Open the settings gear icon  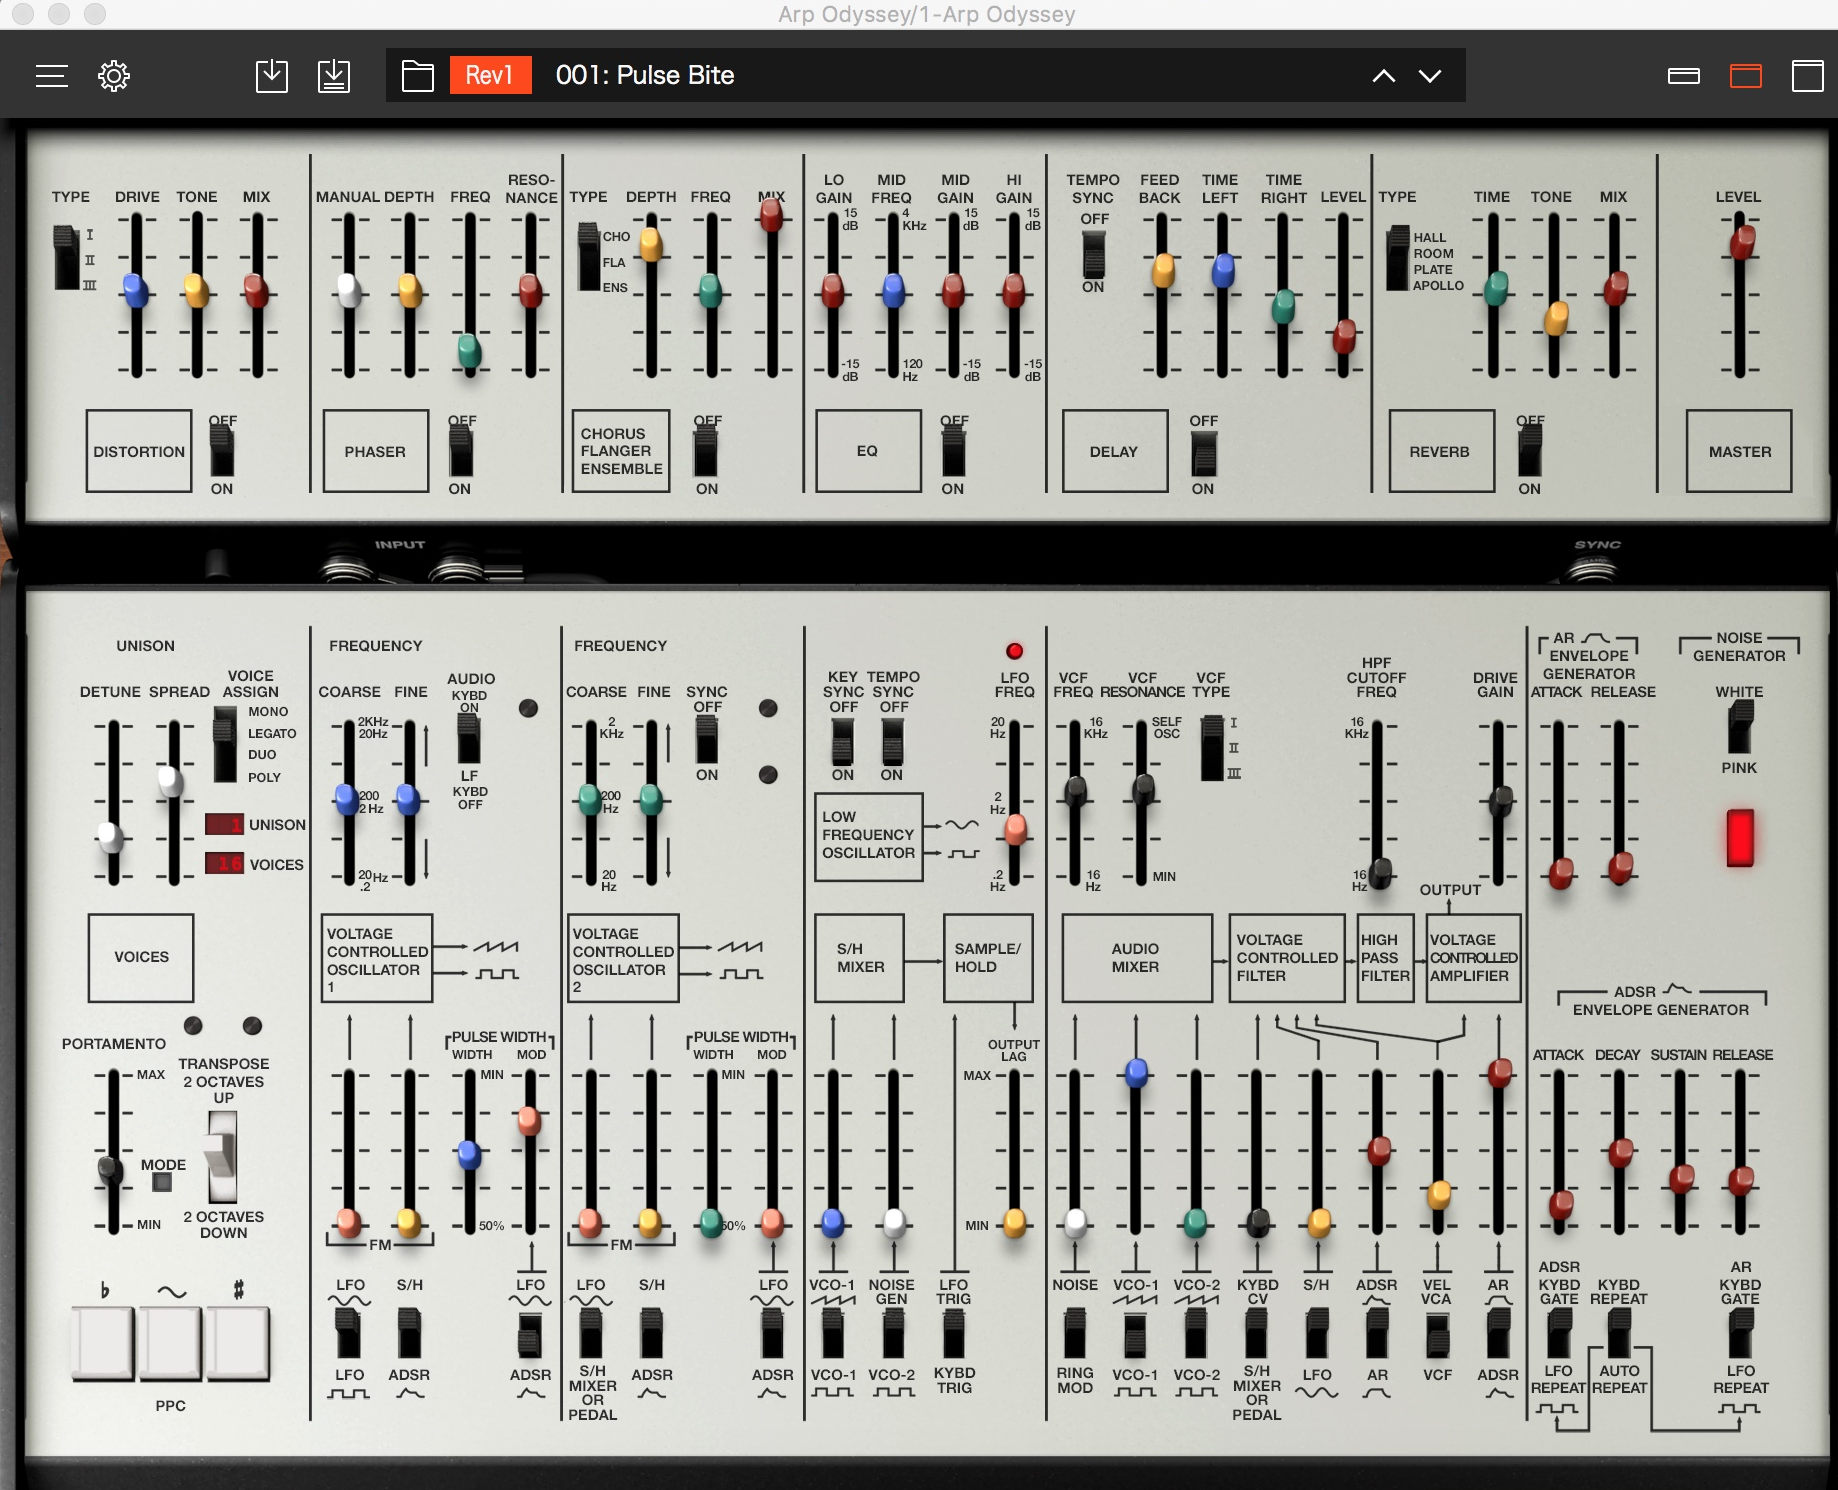(x=114, y=76)
